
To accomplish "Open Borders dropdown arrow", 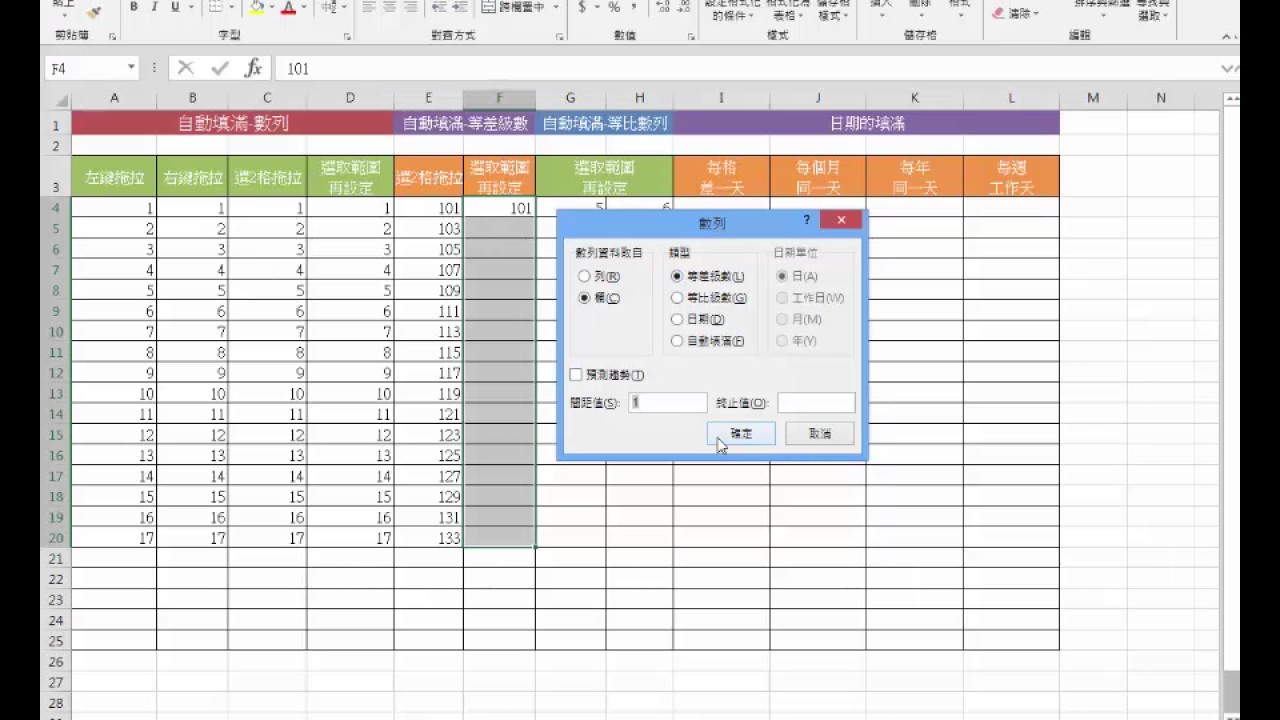I will click(x=230, y=7).
